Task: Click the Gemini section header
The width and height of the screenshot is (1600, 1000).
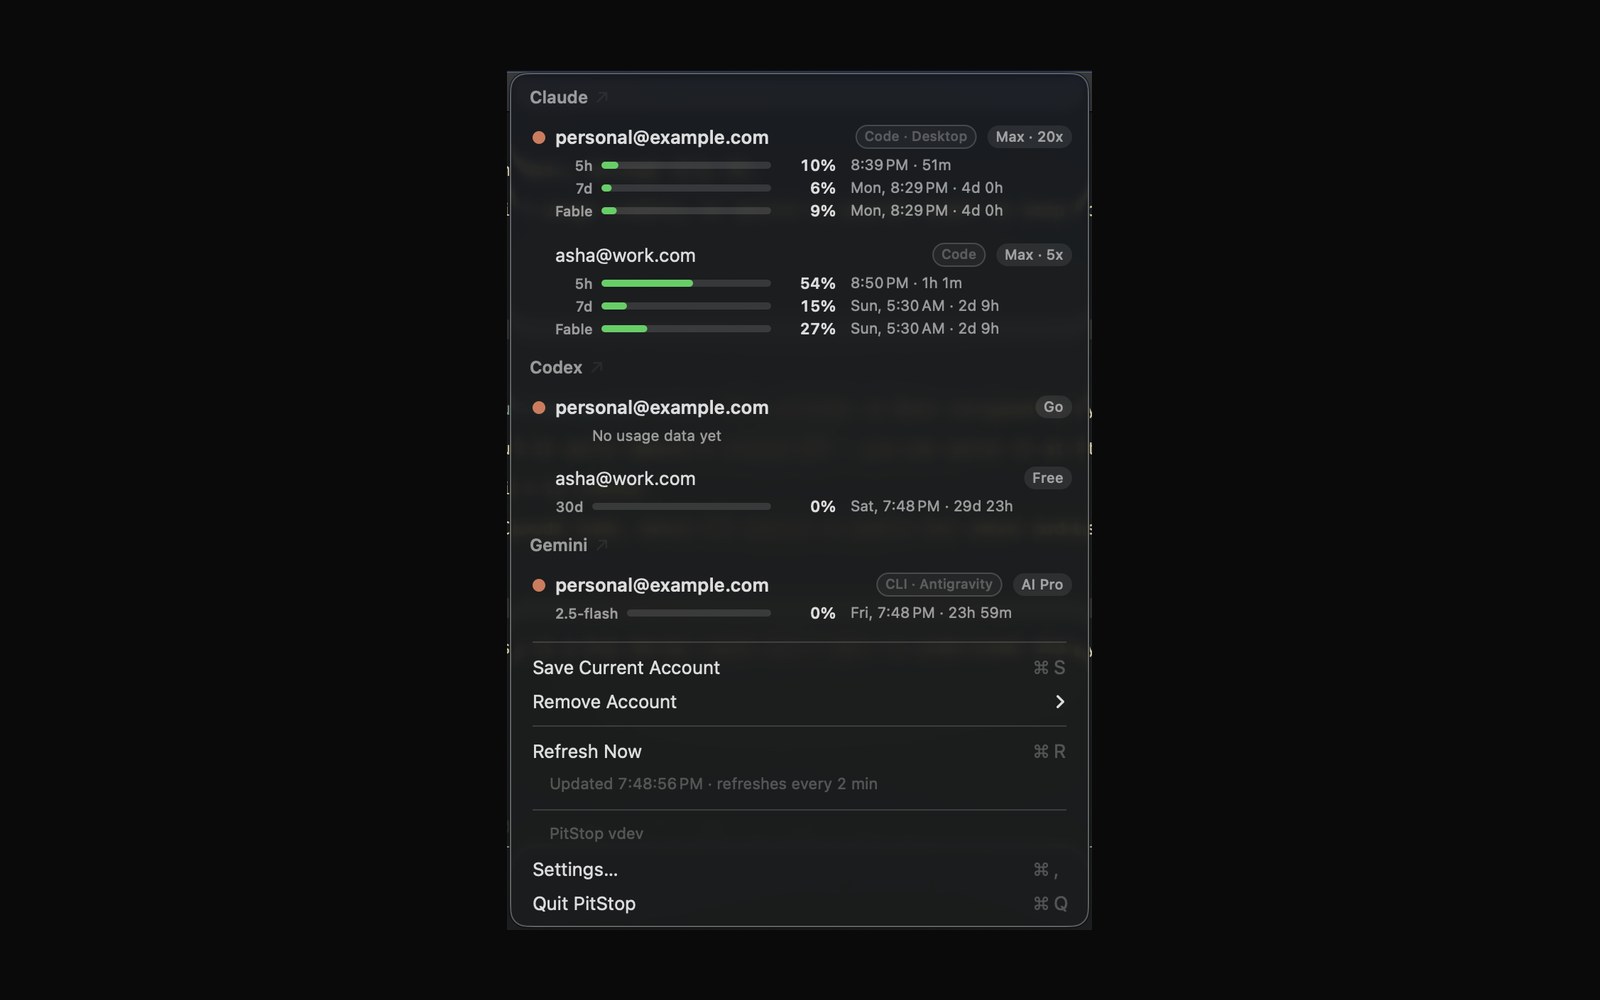Action: click(558, 545)
